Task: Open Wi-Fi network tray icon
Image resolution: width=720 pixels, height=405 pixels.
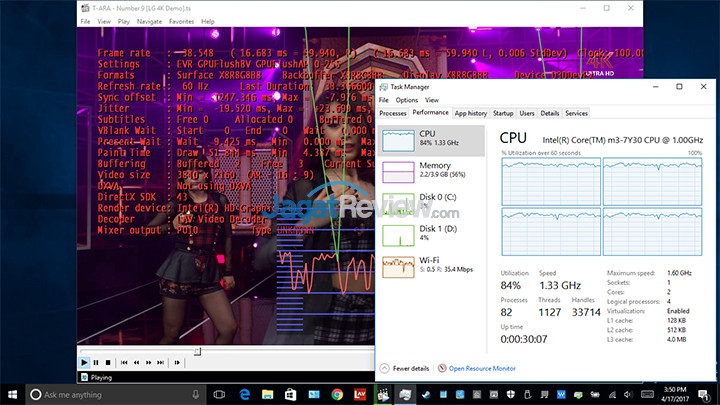Action: pyautogui.click(x=612, y=394)
